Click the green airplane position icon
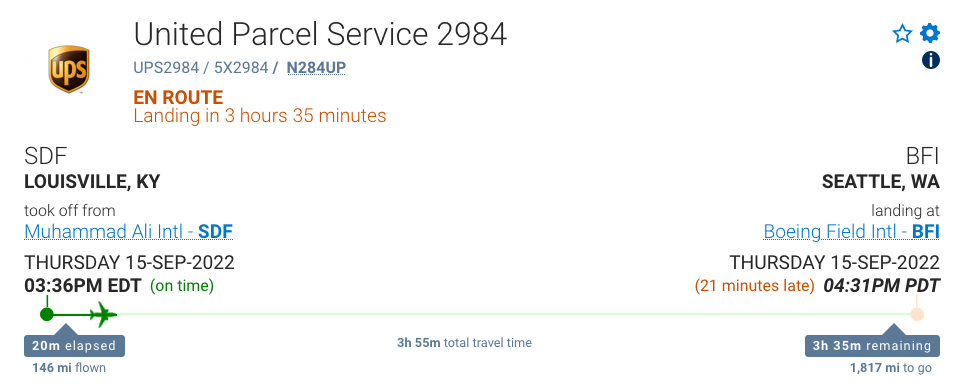This screenshot has width=954, height=391. [103, 314]
